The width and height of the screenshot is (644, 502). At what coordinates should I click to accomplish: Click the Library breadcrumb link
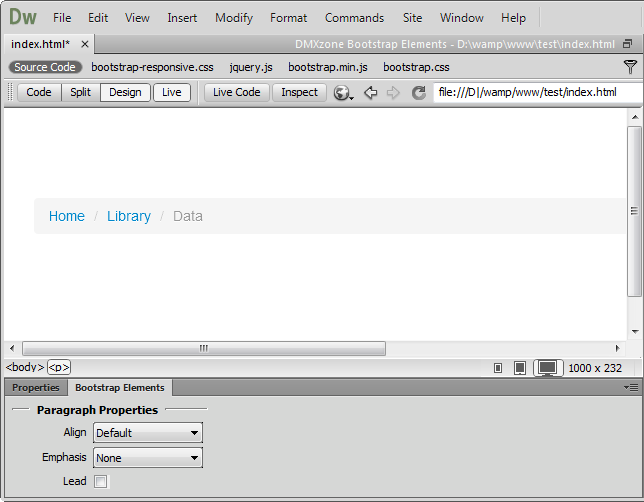[x=129, y=216]
